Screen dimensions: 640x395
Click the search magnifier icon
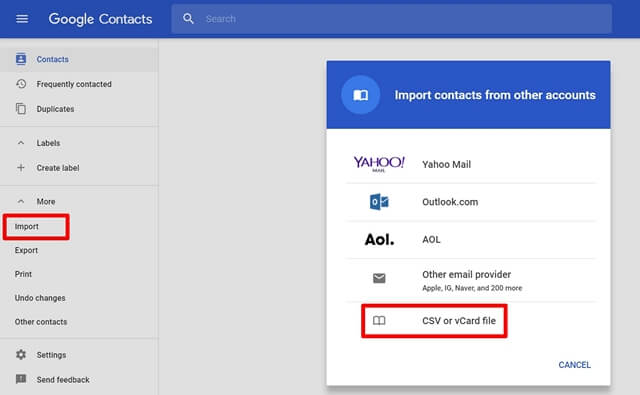pos(188,19)
